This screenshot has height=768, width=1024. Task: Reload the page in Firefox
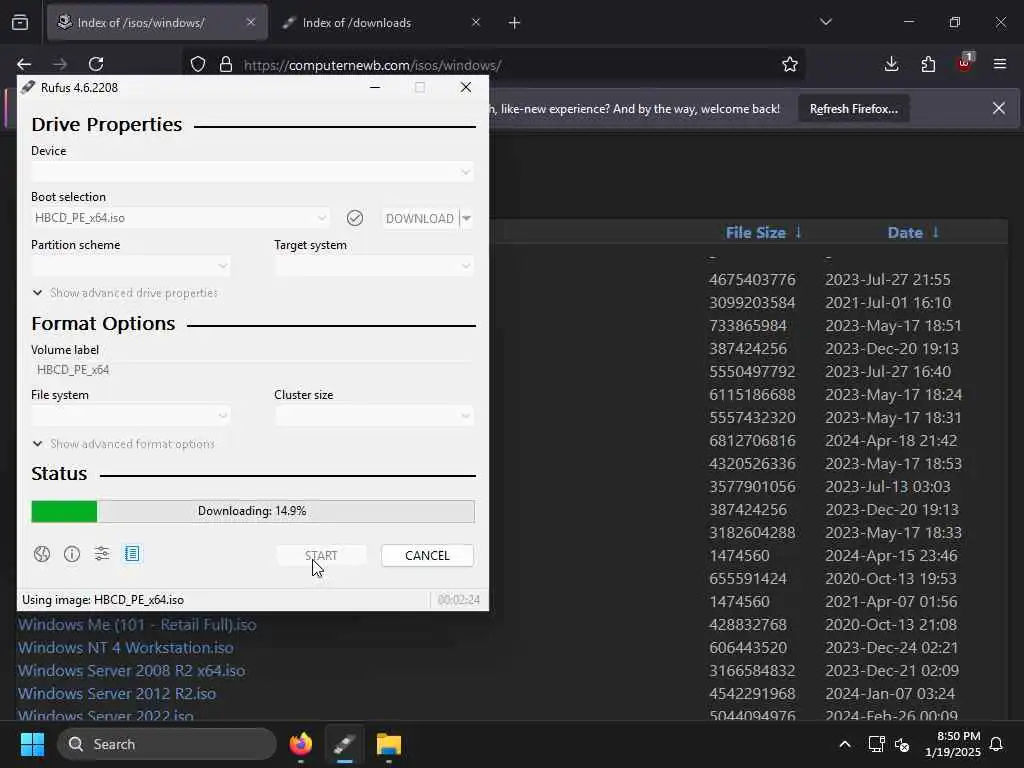(x=96, y=64)
